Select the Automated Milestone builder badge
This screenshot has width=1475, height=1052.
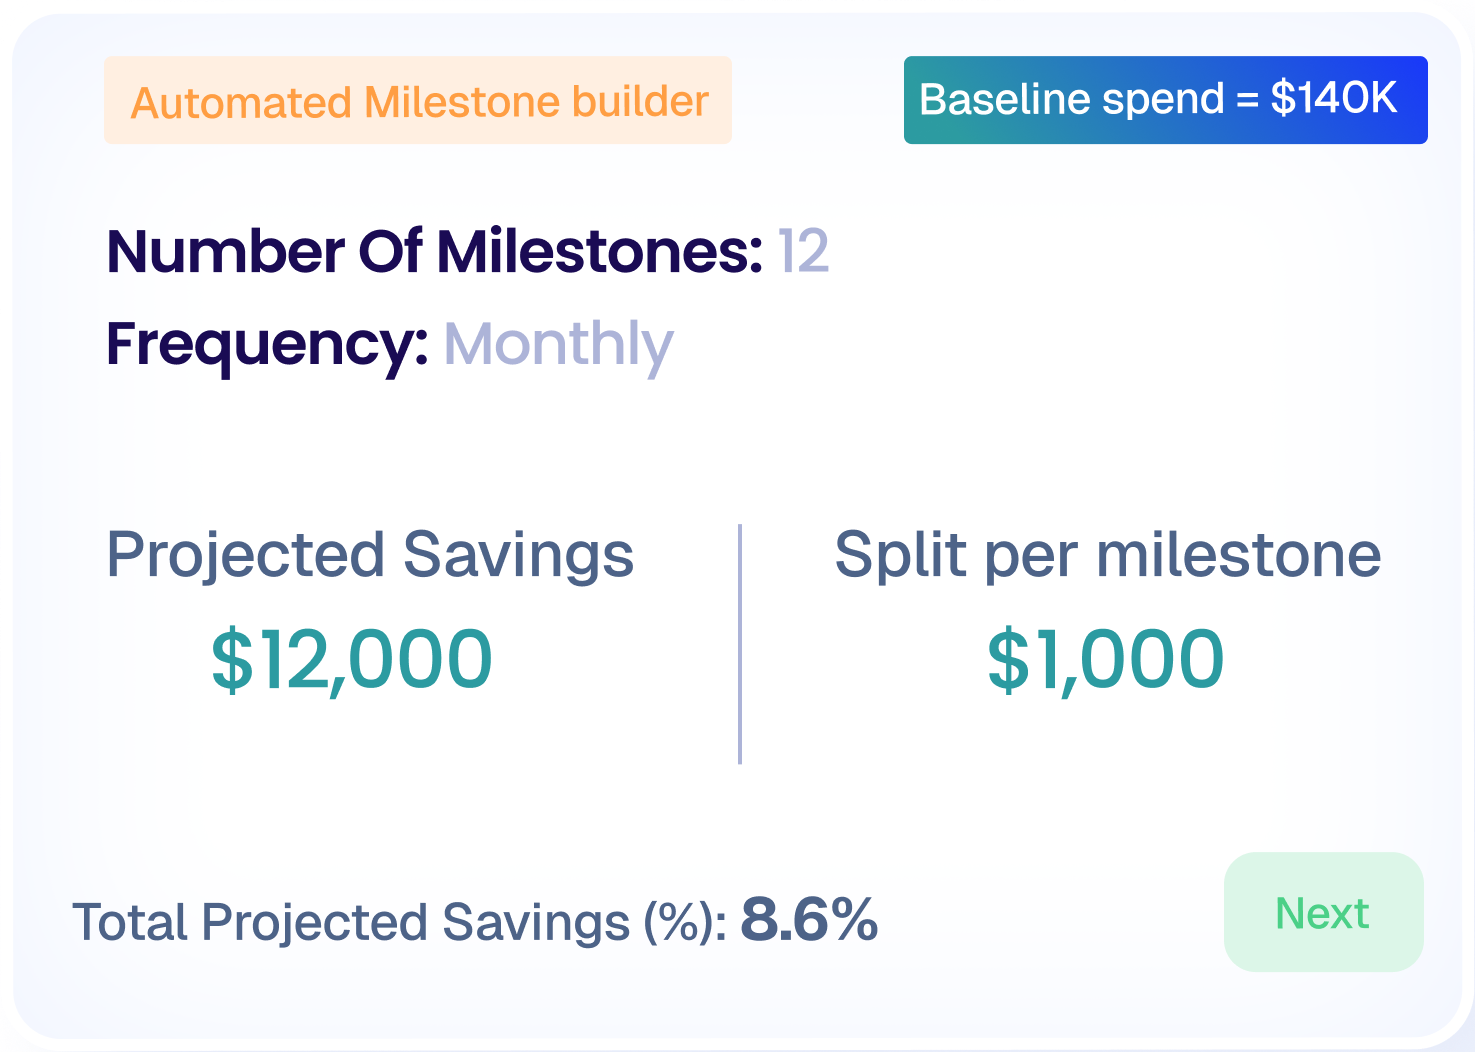click(x=418, y=100)
